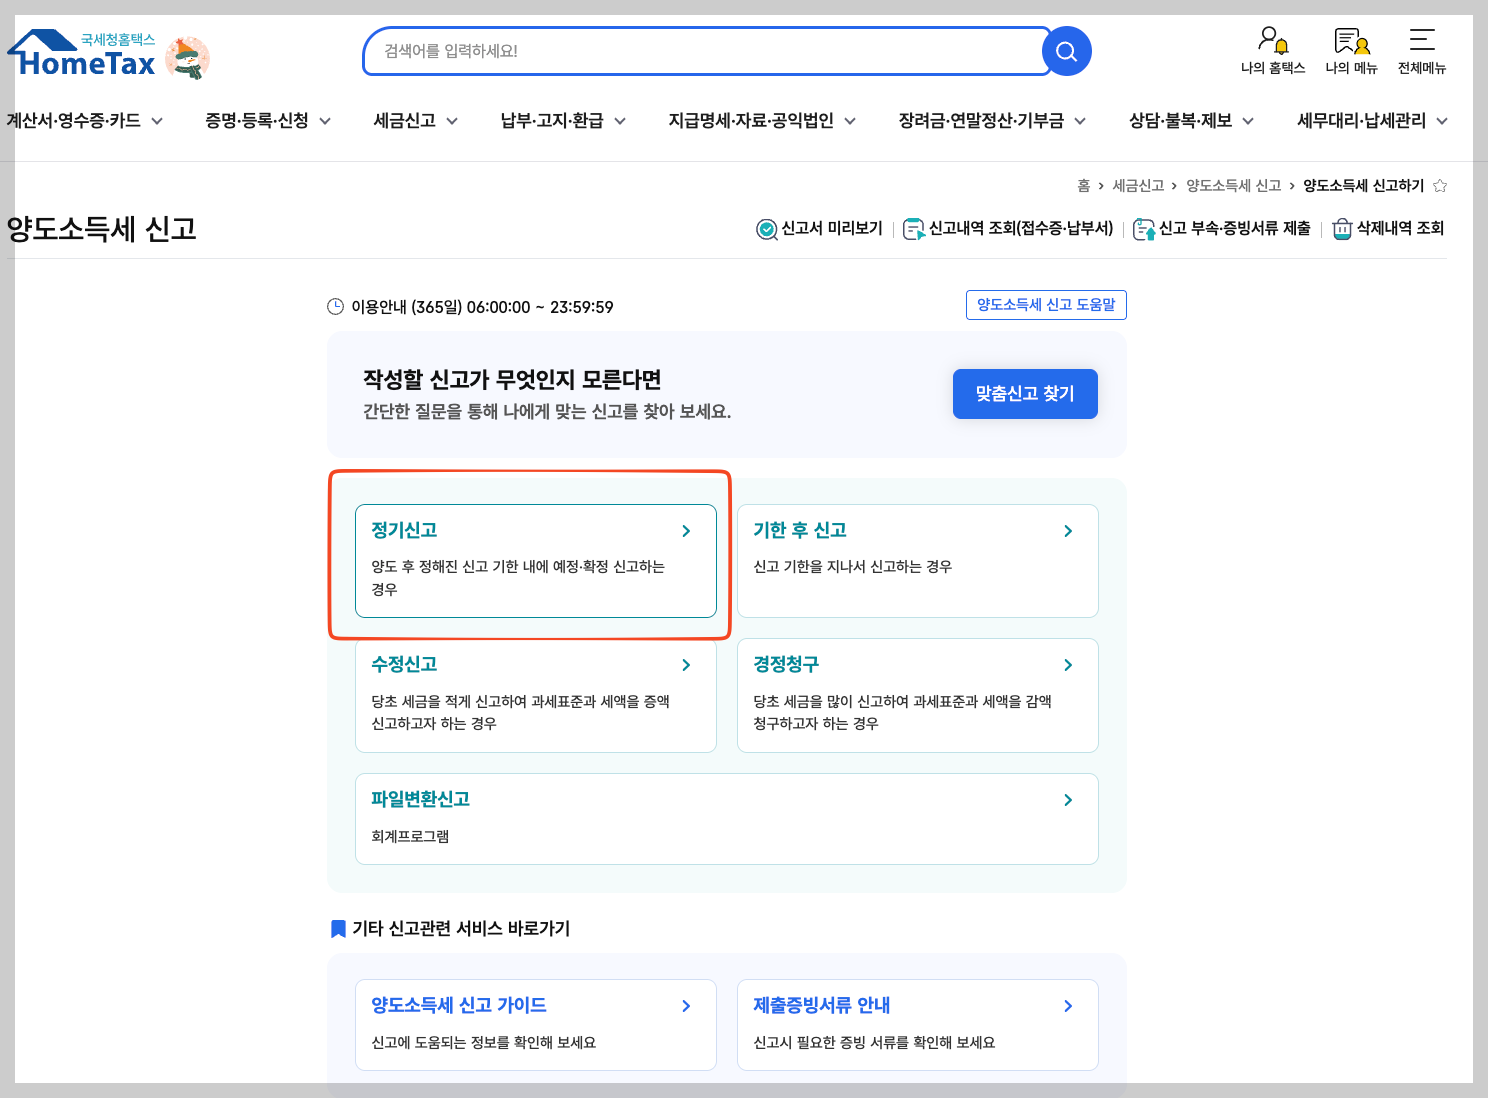Go to 세금신고 breadcrumb link
This screenshot has height=1098, width=1488.
(x=1138, y=186)
